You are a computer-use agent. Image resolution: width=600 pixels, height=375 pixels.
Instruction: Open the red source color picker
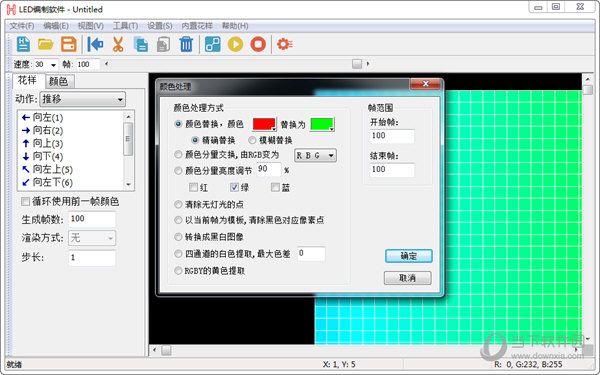[x=264, y=124]
